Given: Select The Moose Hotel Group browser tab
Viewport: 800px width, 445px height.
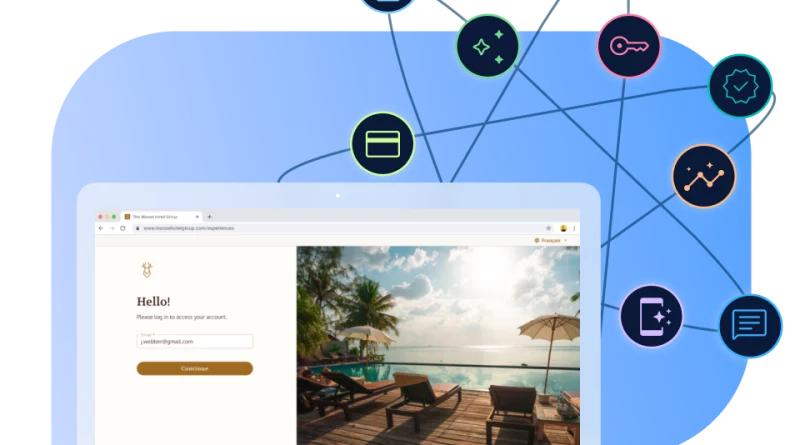Looking at the screenshot, I should click(161, 216).
